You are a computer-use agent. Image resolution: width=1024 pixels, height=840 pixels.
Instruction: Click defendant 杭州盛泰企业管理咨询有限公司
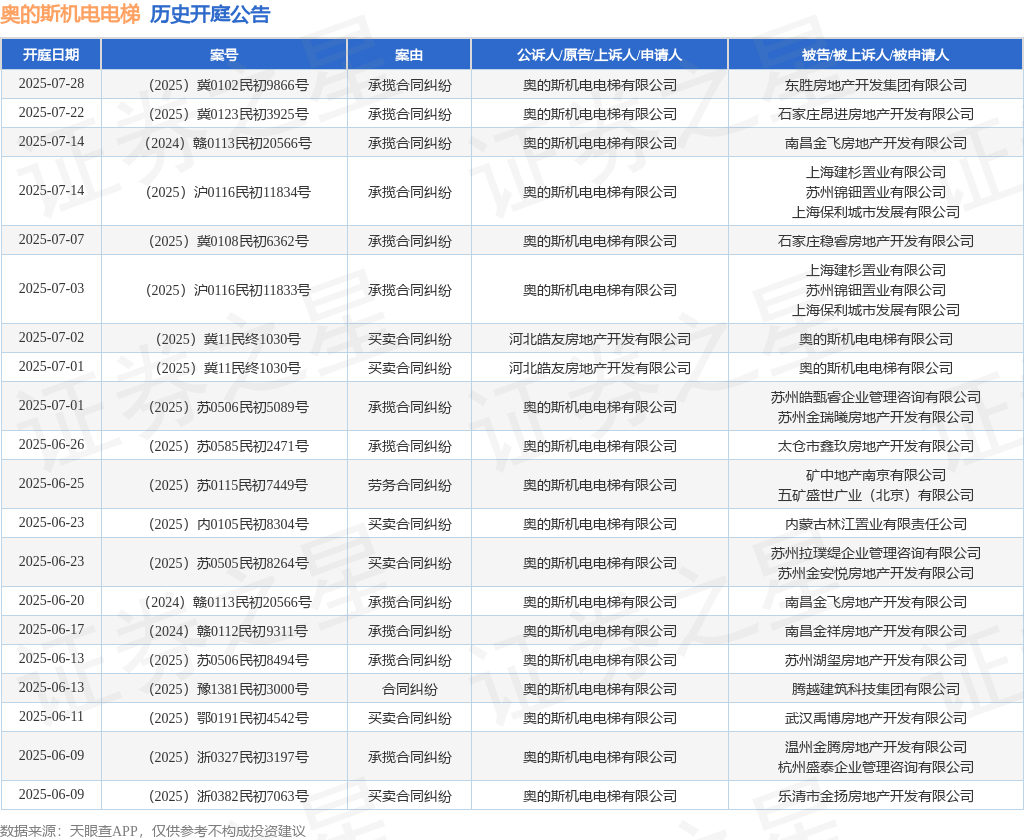pyautogui.click(x=875, y=767)
